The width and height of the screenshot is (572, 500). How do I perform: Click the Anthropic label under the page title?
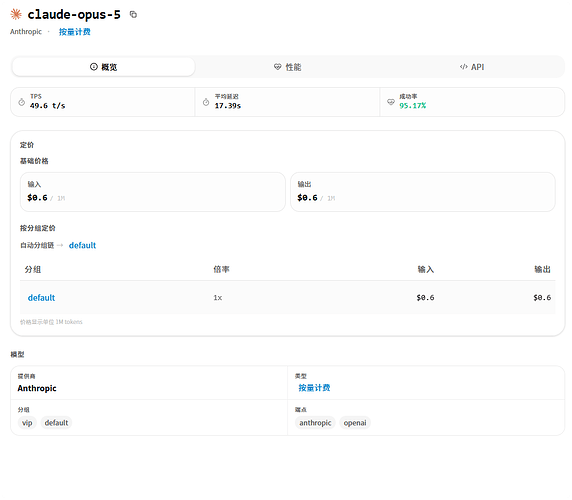pos(26,32)
